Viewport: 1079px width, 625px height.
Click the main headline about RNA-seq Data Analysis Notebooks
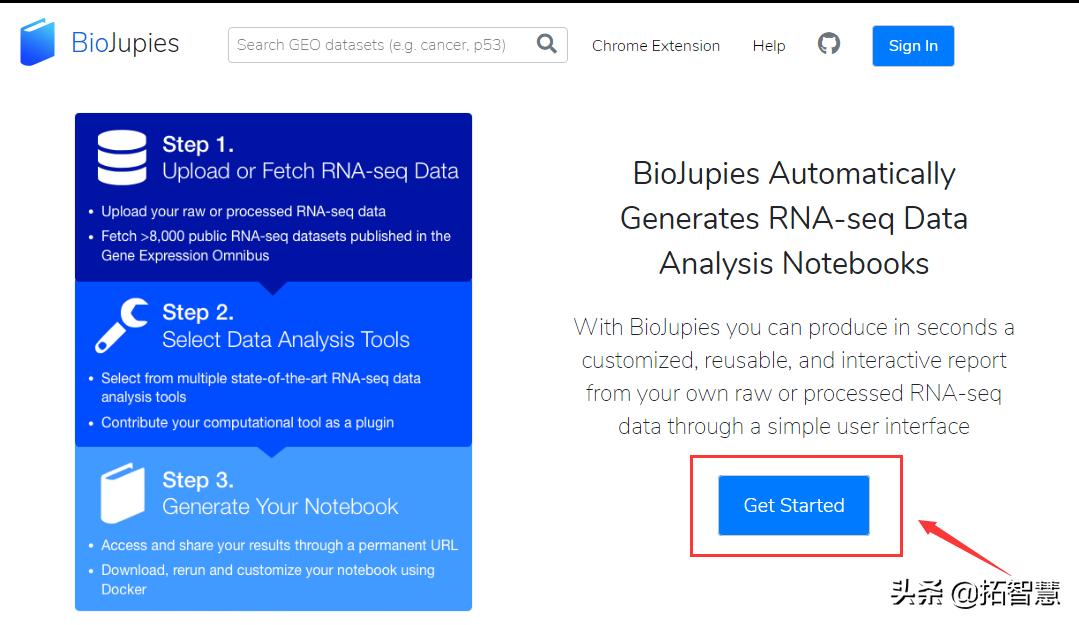pyautogui.click(x=794, y=218)
